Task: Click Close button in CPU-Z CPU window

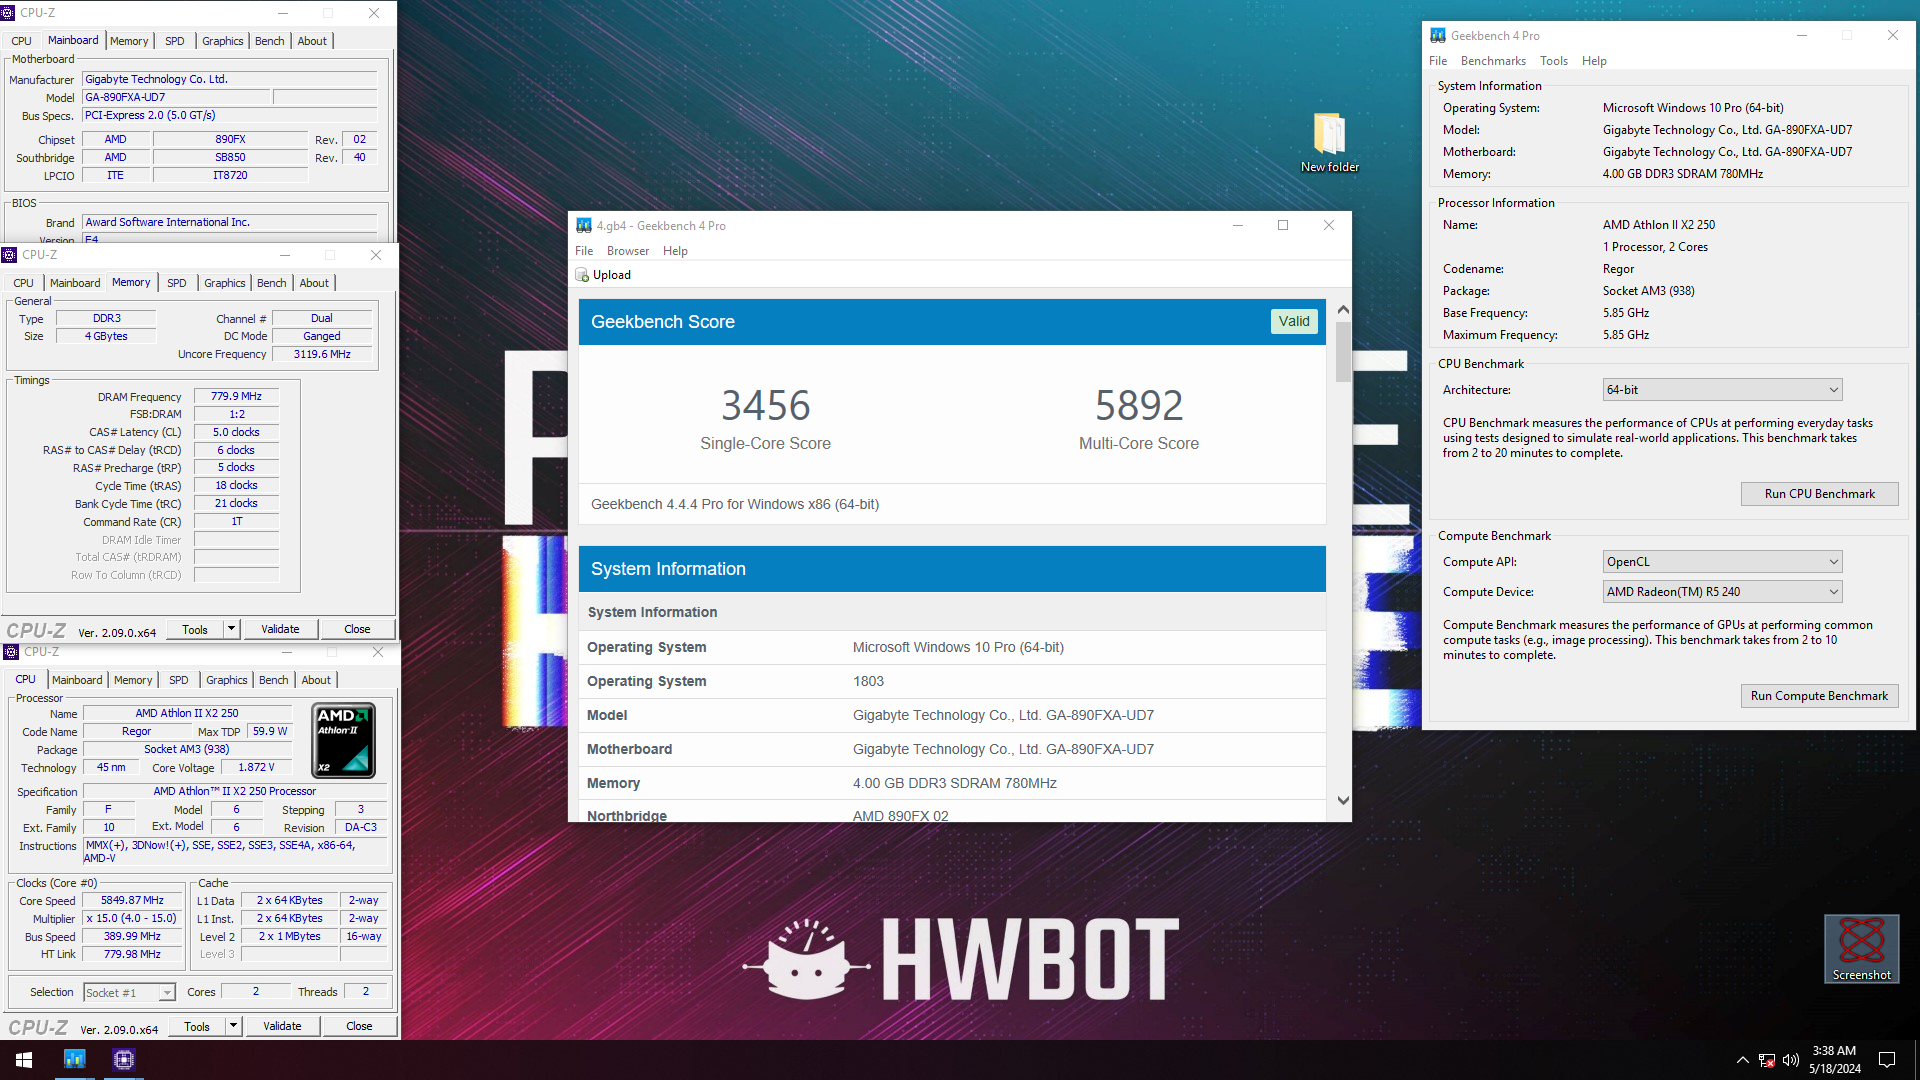Action: (359, 1026)
